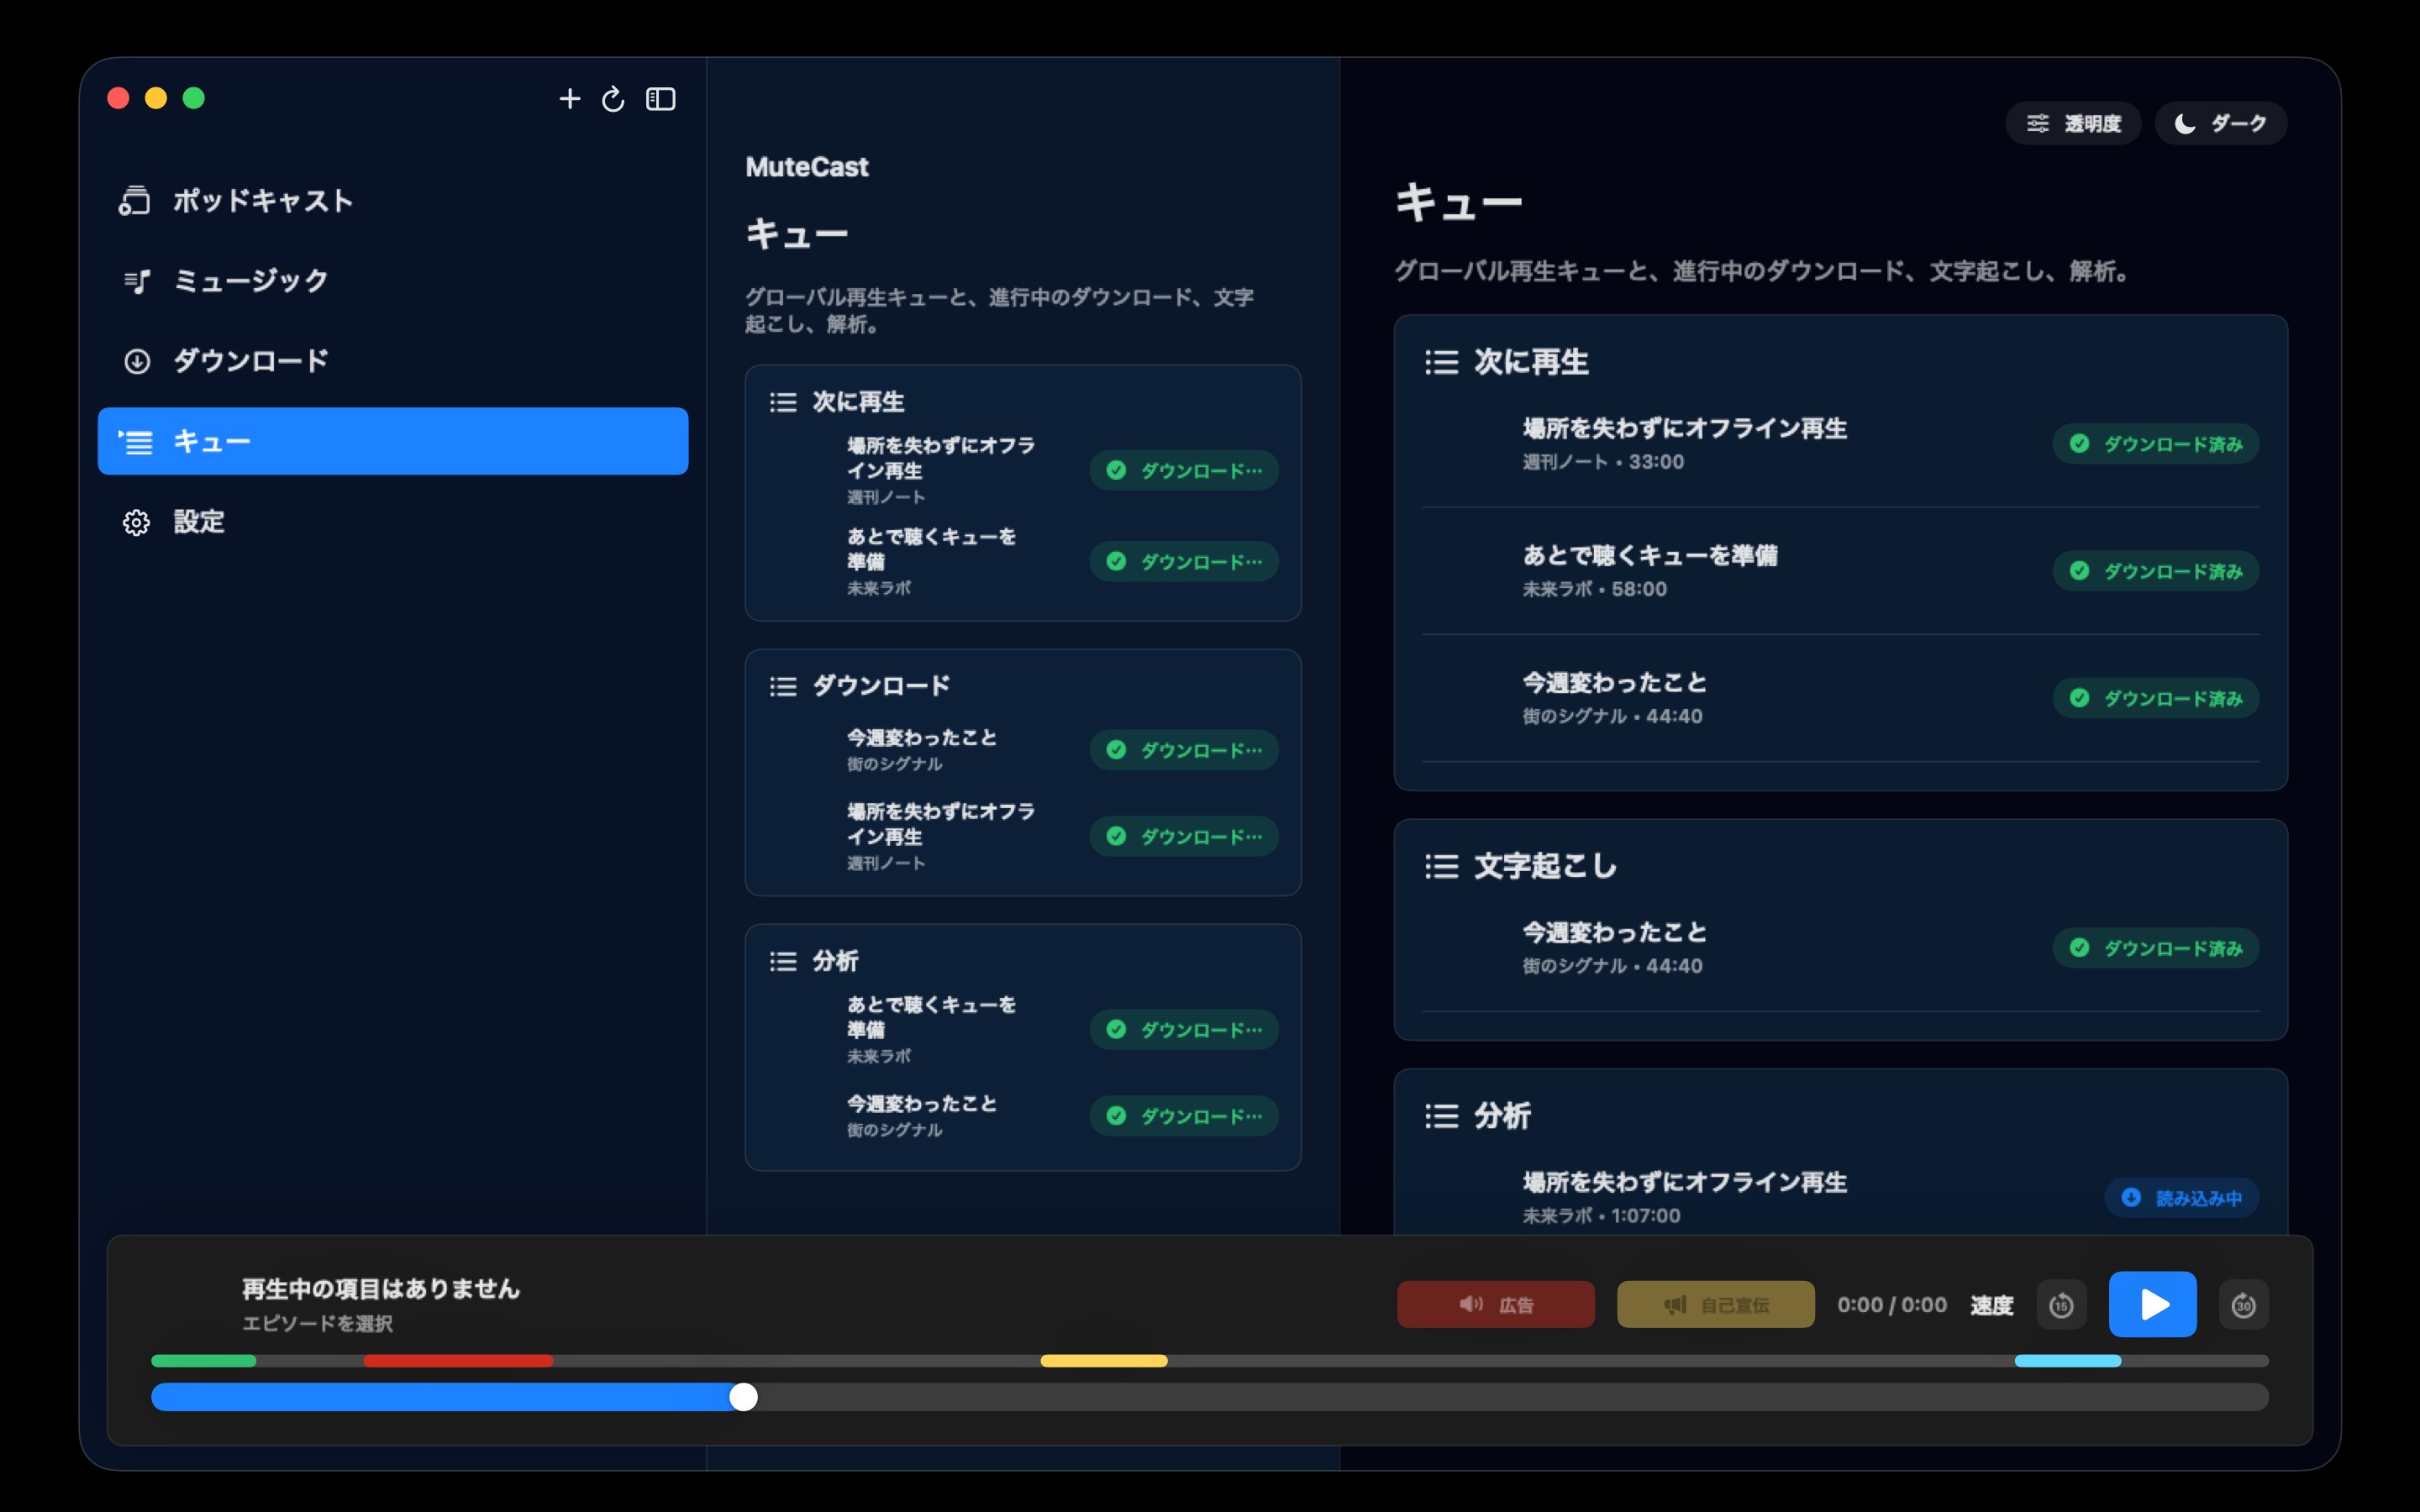
Task: Skip back 15 seconds
Action: tap(2061, 1305)
